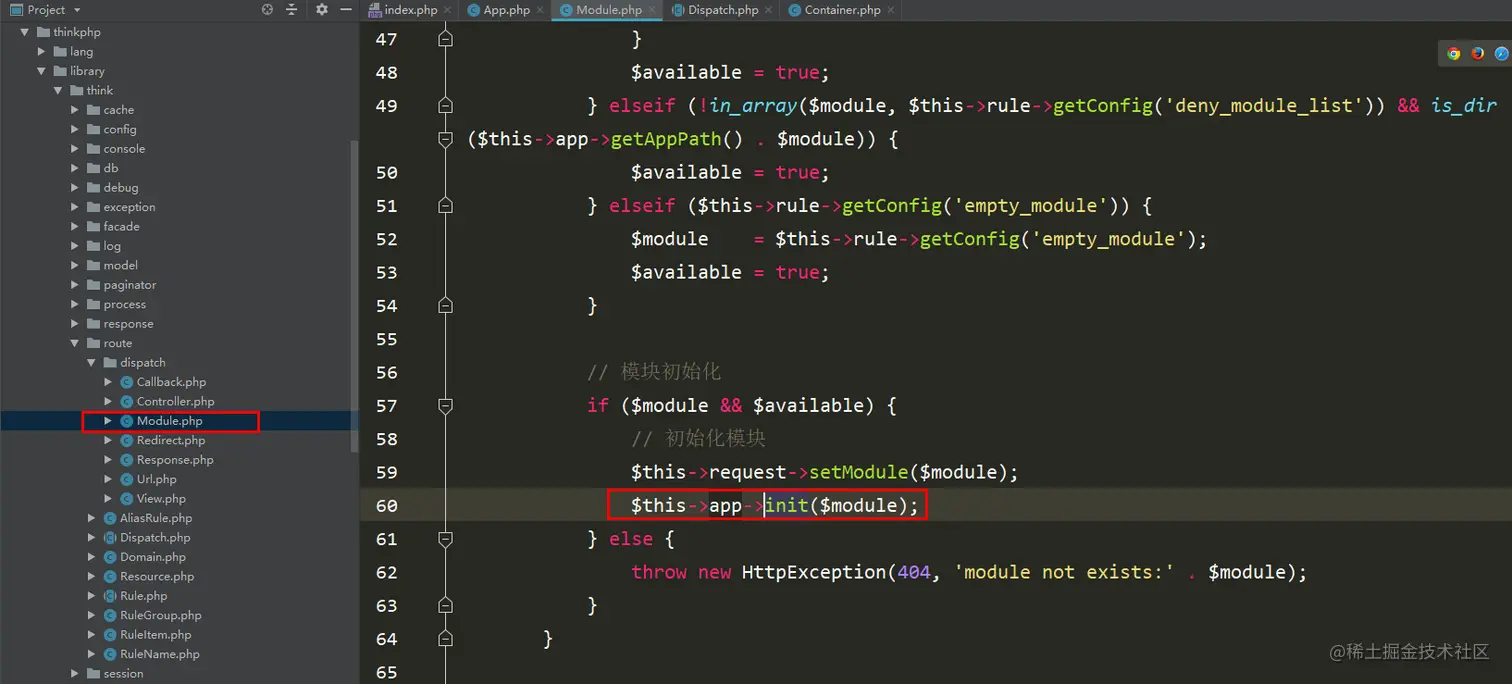This screenshot has width=1512, height=684.
Task: Expand the cache folder arrow
Action: pyautogui.click(x=75, y=110)
